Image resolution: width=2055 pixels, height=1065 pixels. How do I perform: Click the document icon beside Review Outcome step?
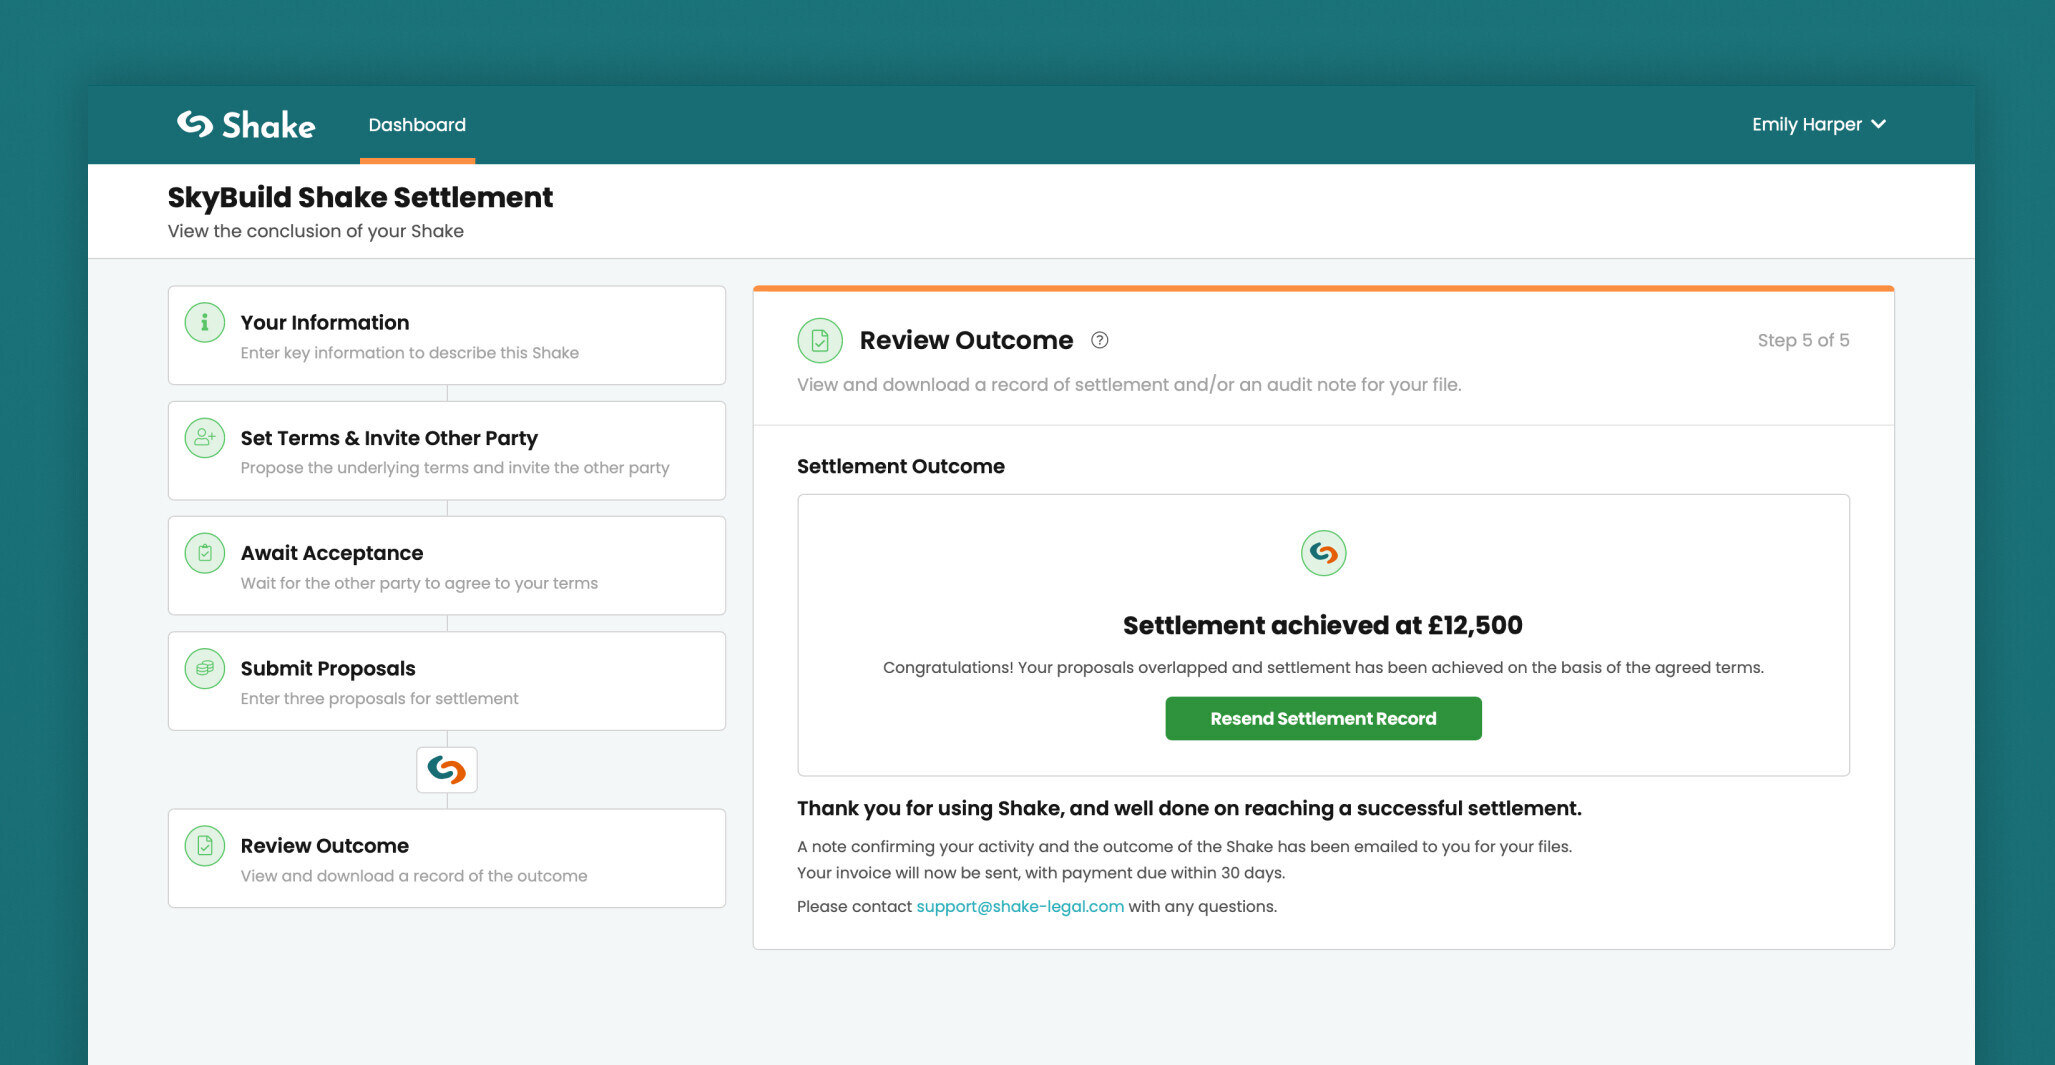(204, 845)
